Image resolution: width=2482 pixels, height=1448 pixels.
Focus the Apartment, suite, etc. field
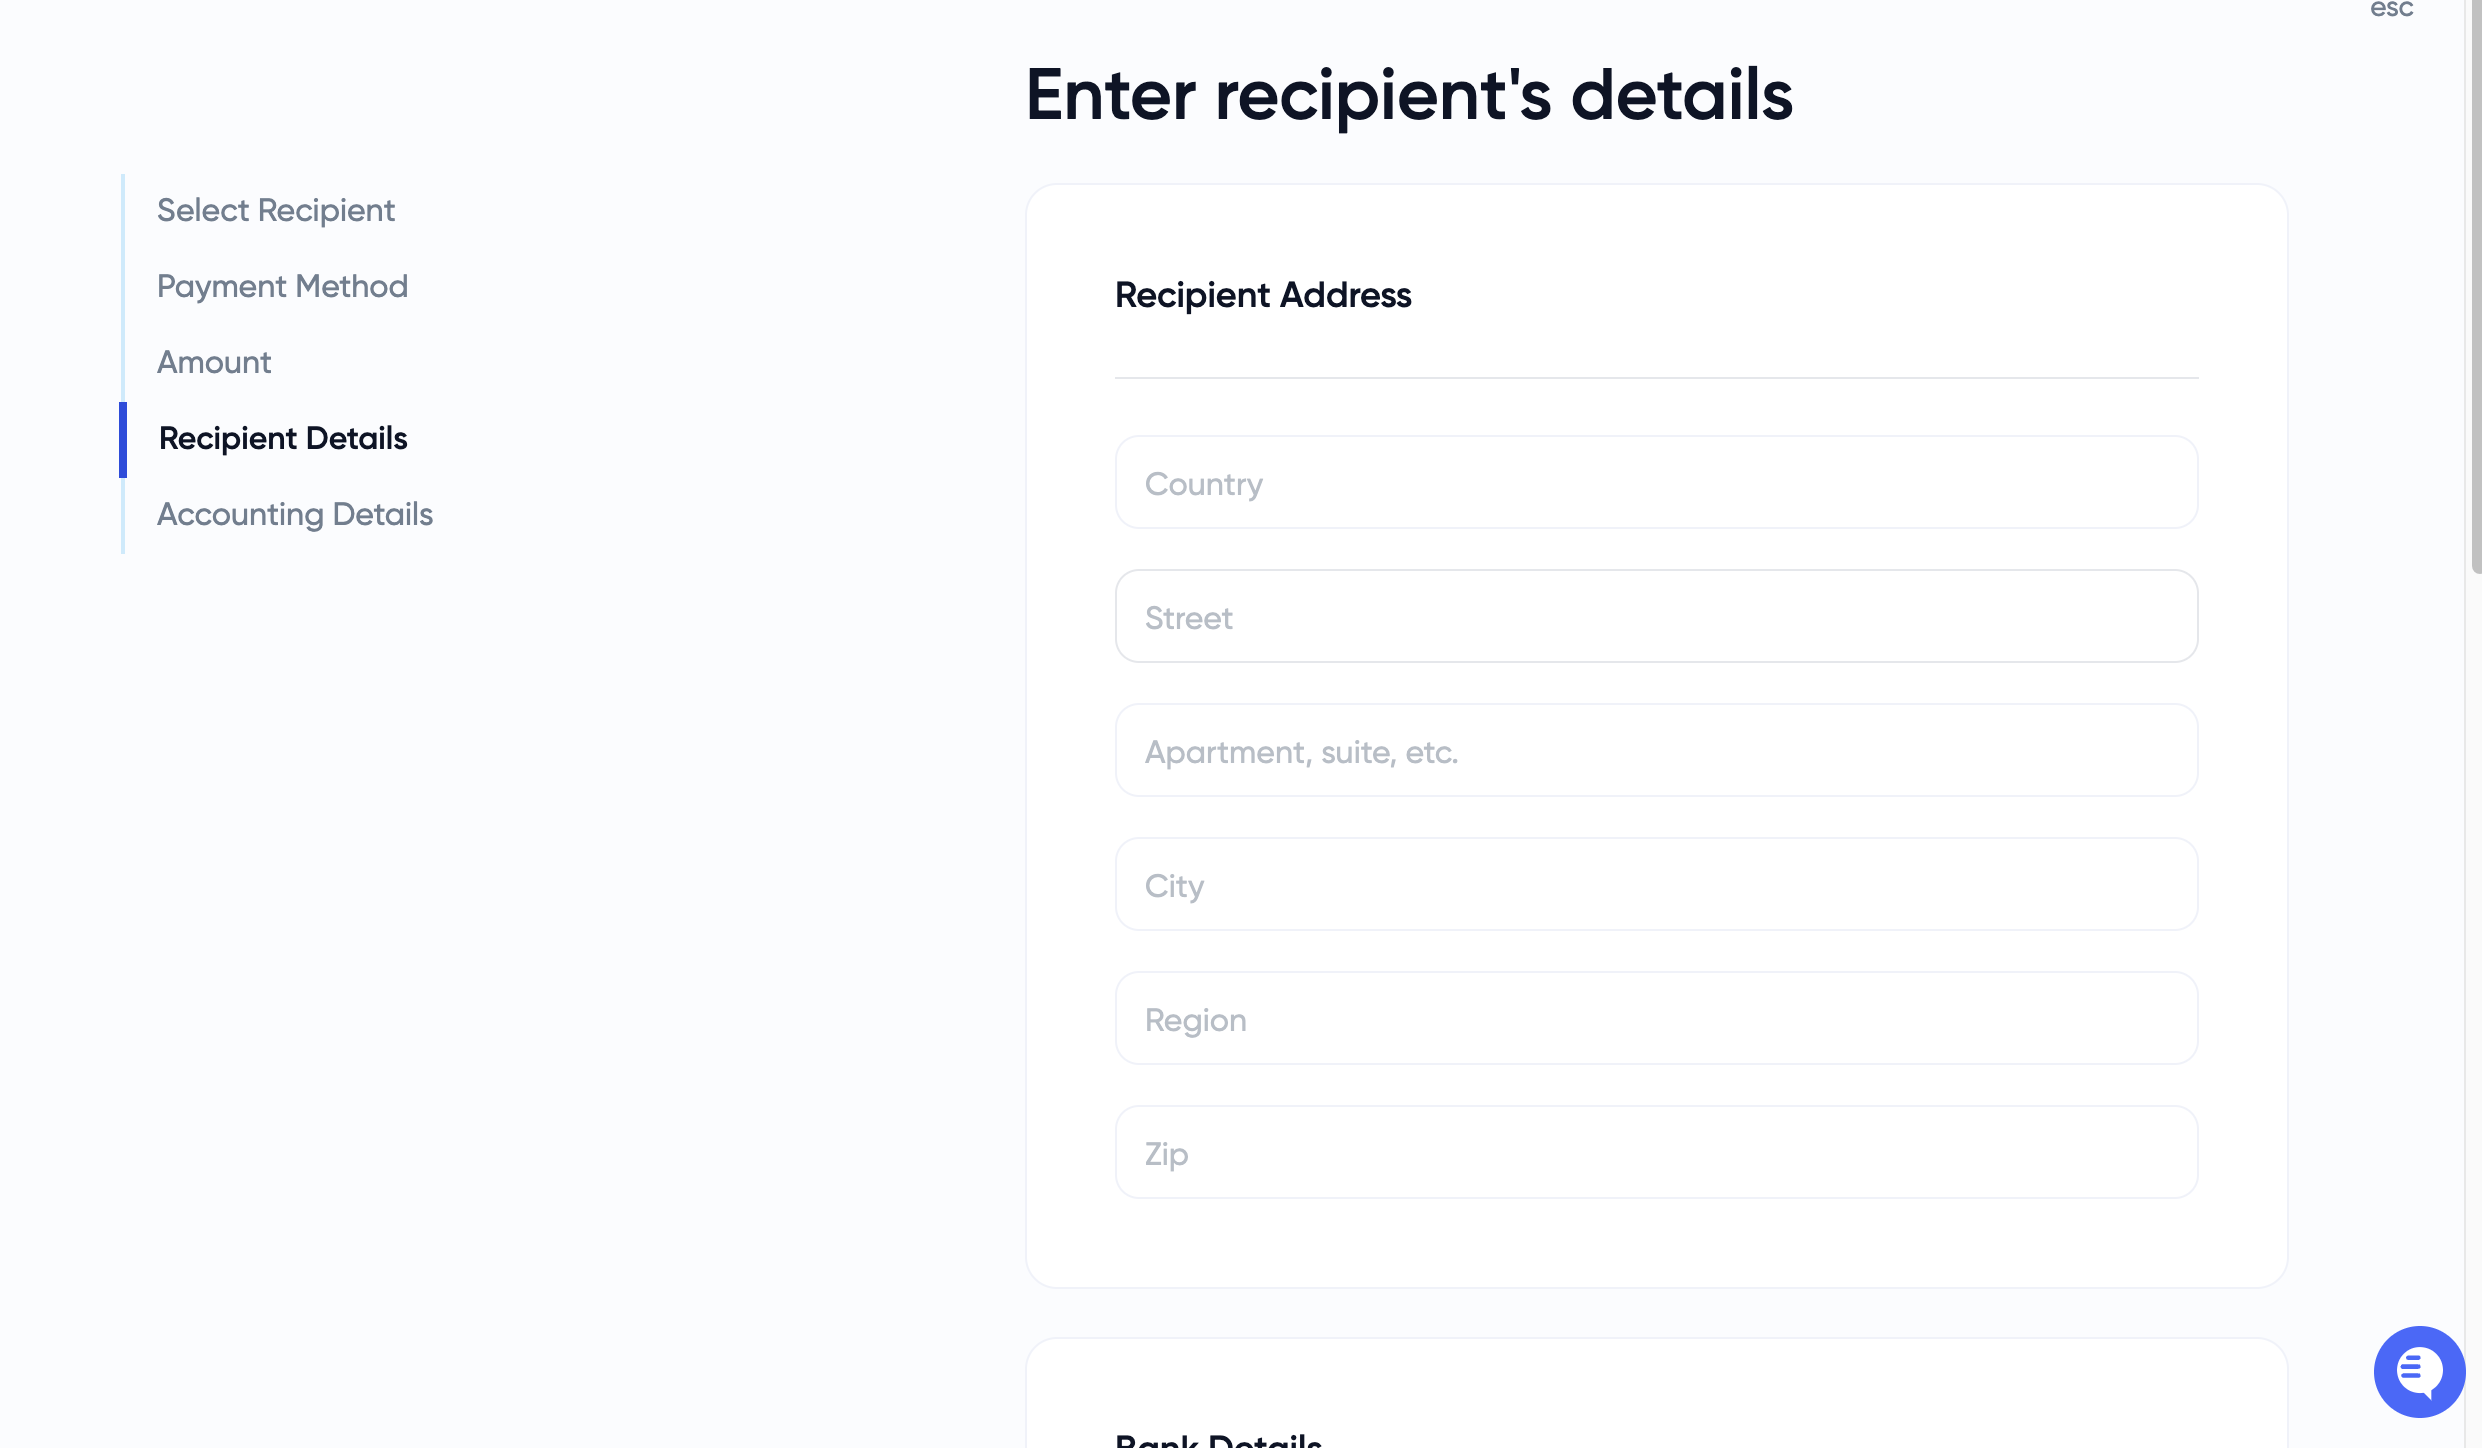(1656, 751)
